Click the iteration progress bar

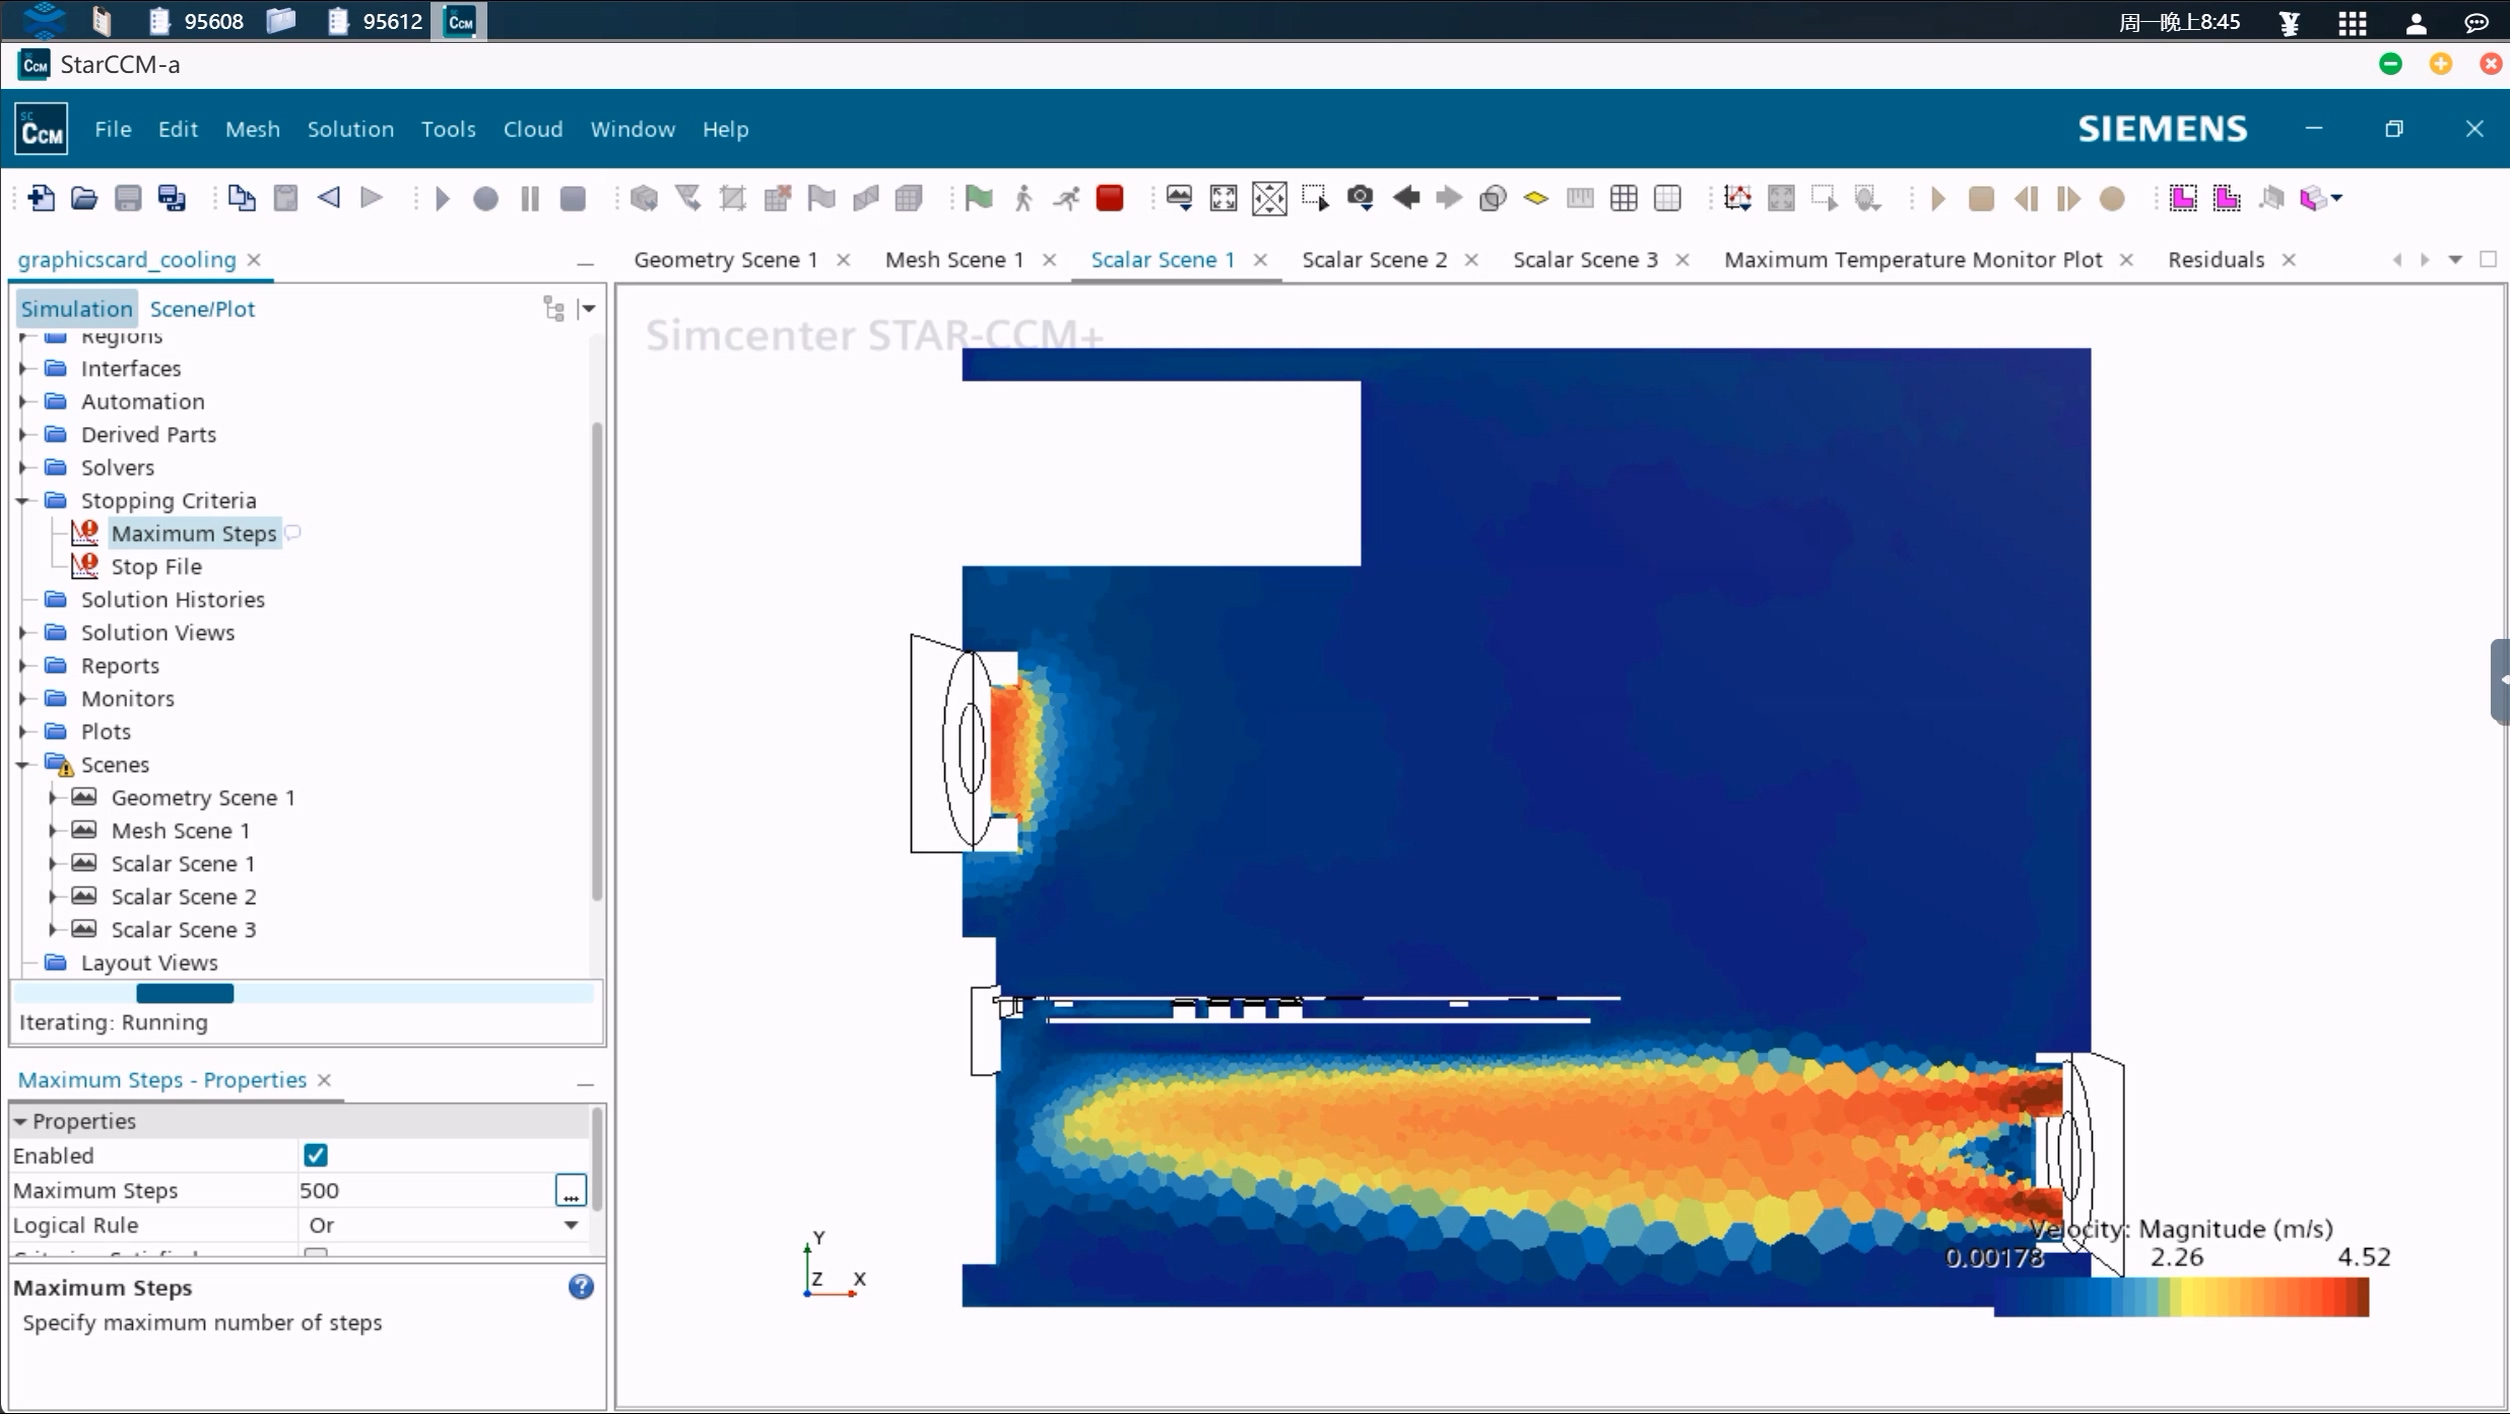[304, 993]
